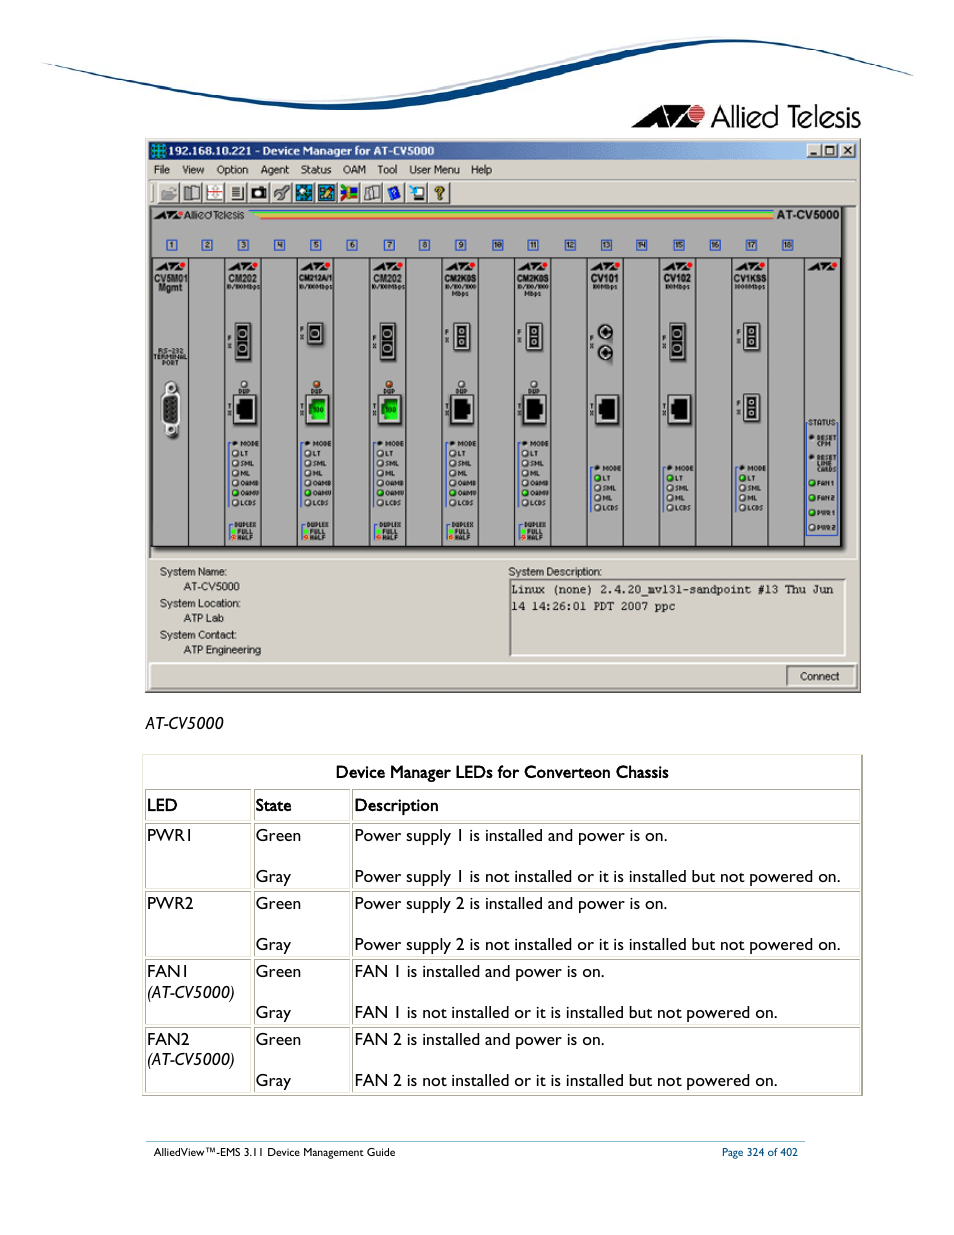Open the Tool menu
Screen dimensions: 954x1235
[387, 170]
